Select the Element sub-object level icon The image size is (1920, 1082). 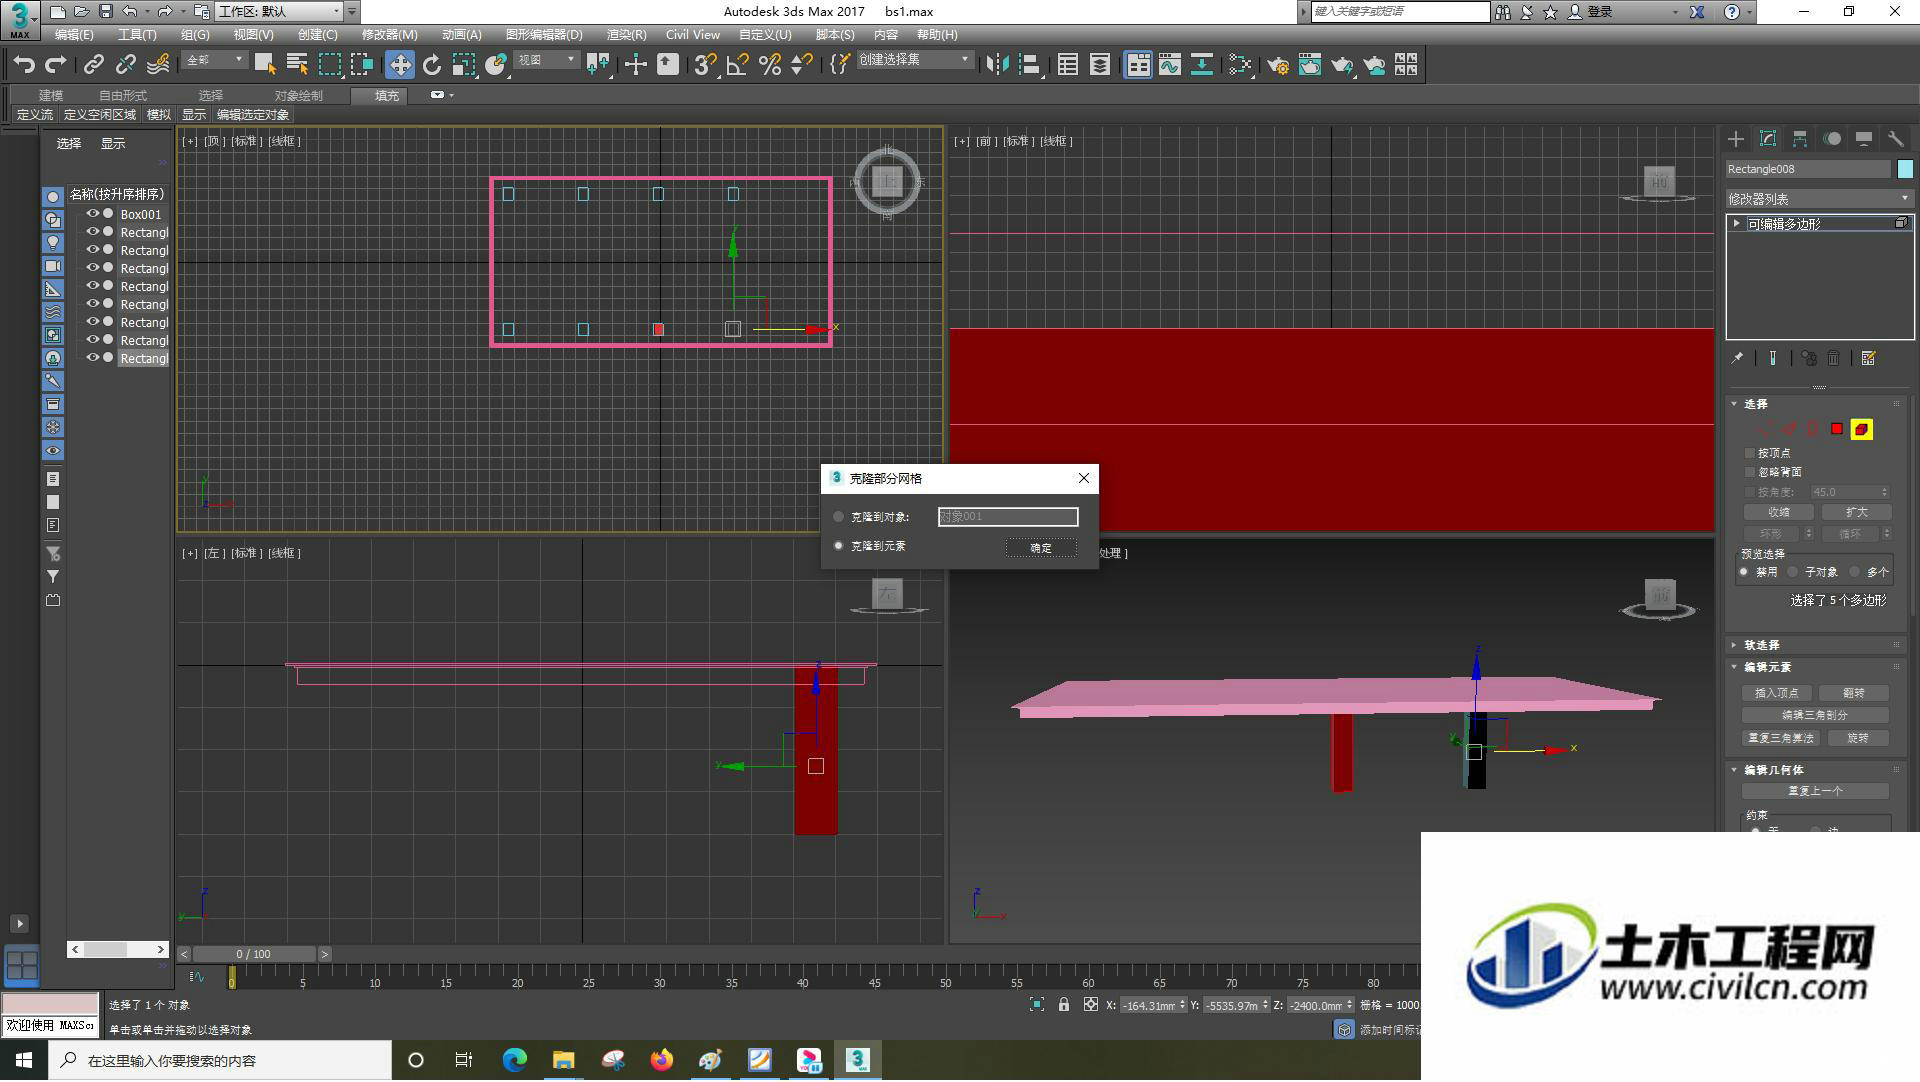point(1861,429)
